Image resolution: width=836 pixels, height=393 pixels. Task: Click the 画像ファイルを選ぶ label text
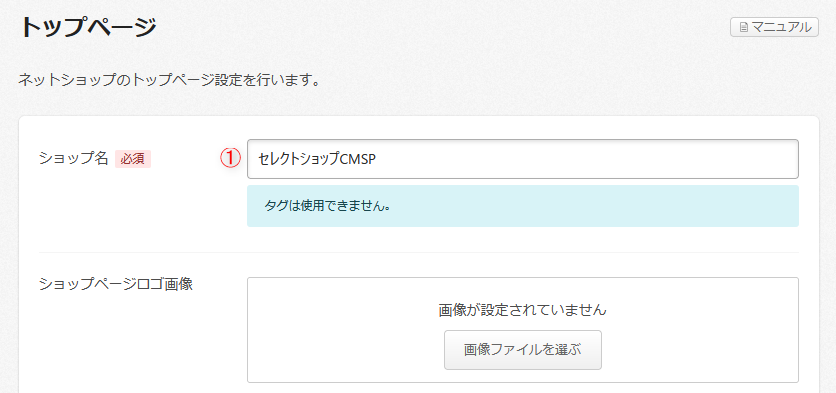point(522,350)
